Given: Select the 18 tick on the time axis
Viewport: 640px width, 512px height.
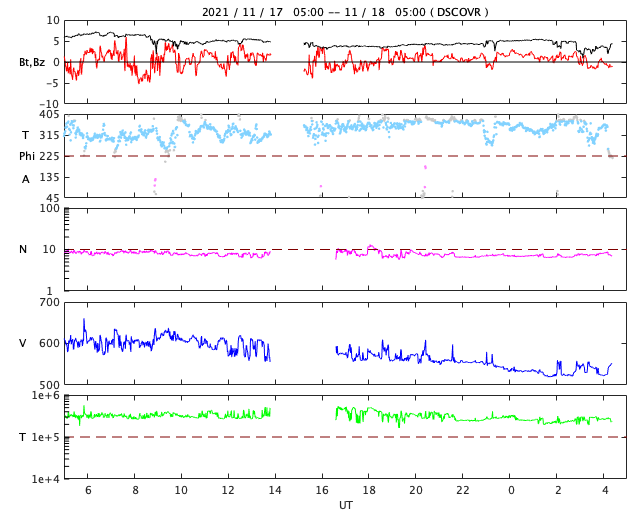Looking at the screenshot, I should point(369,490).
